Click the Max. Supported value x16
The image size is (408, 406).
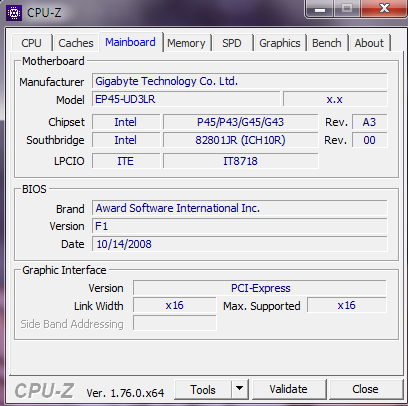[x=347, y=305]
